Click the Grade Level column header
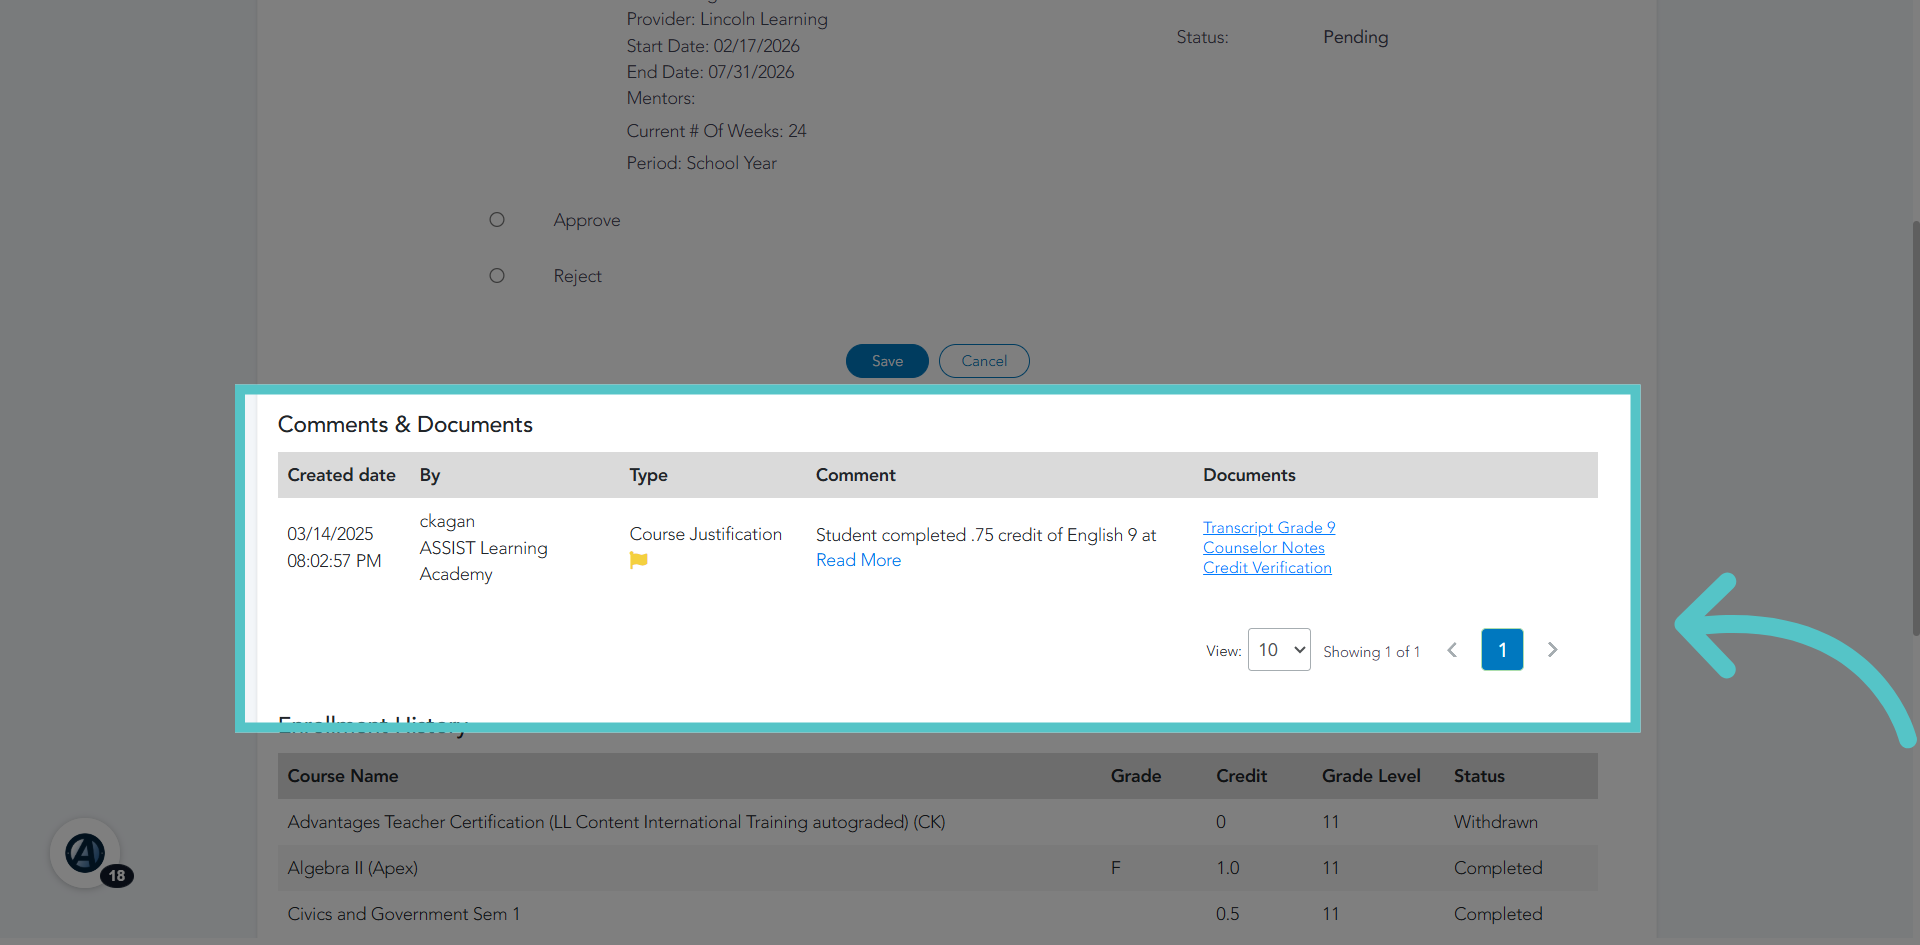 tap(1371, 776)
